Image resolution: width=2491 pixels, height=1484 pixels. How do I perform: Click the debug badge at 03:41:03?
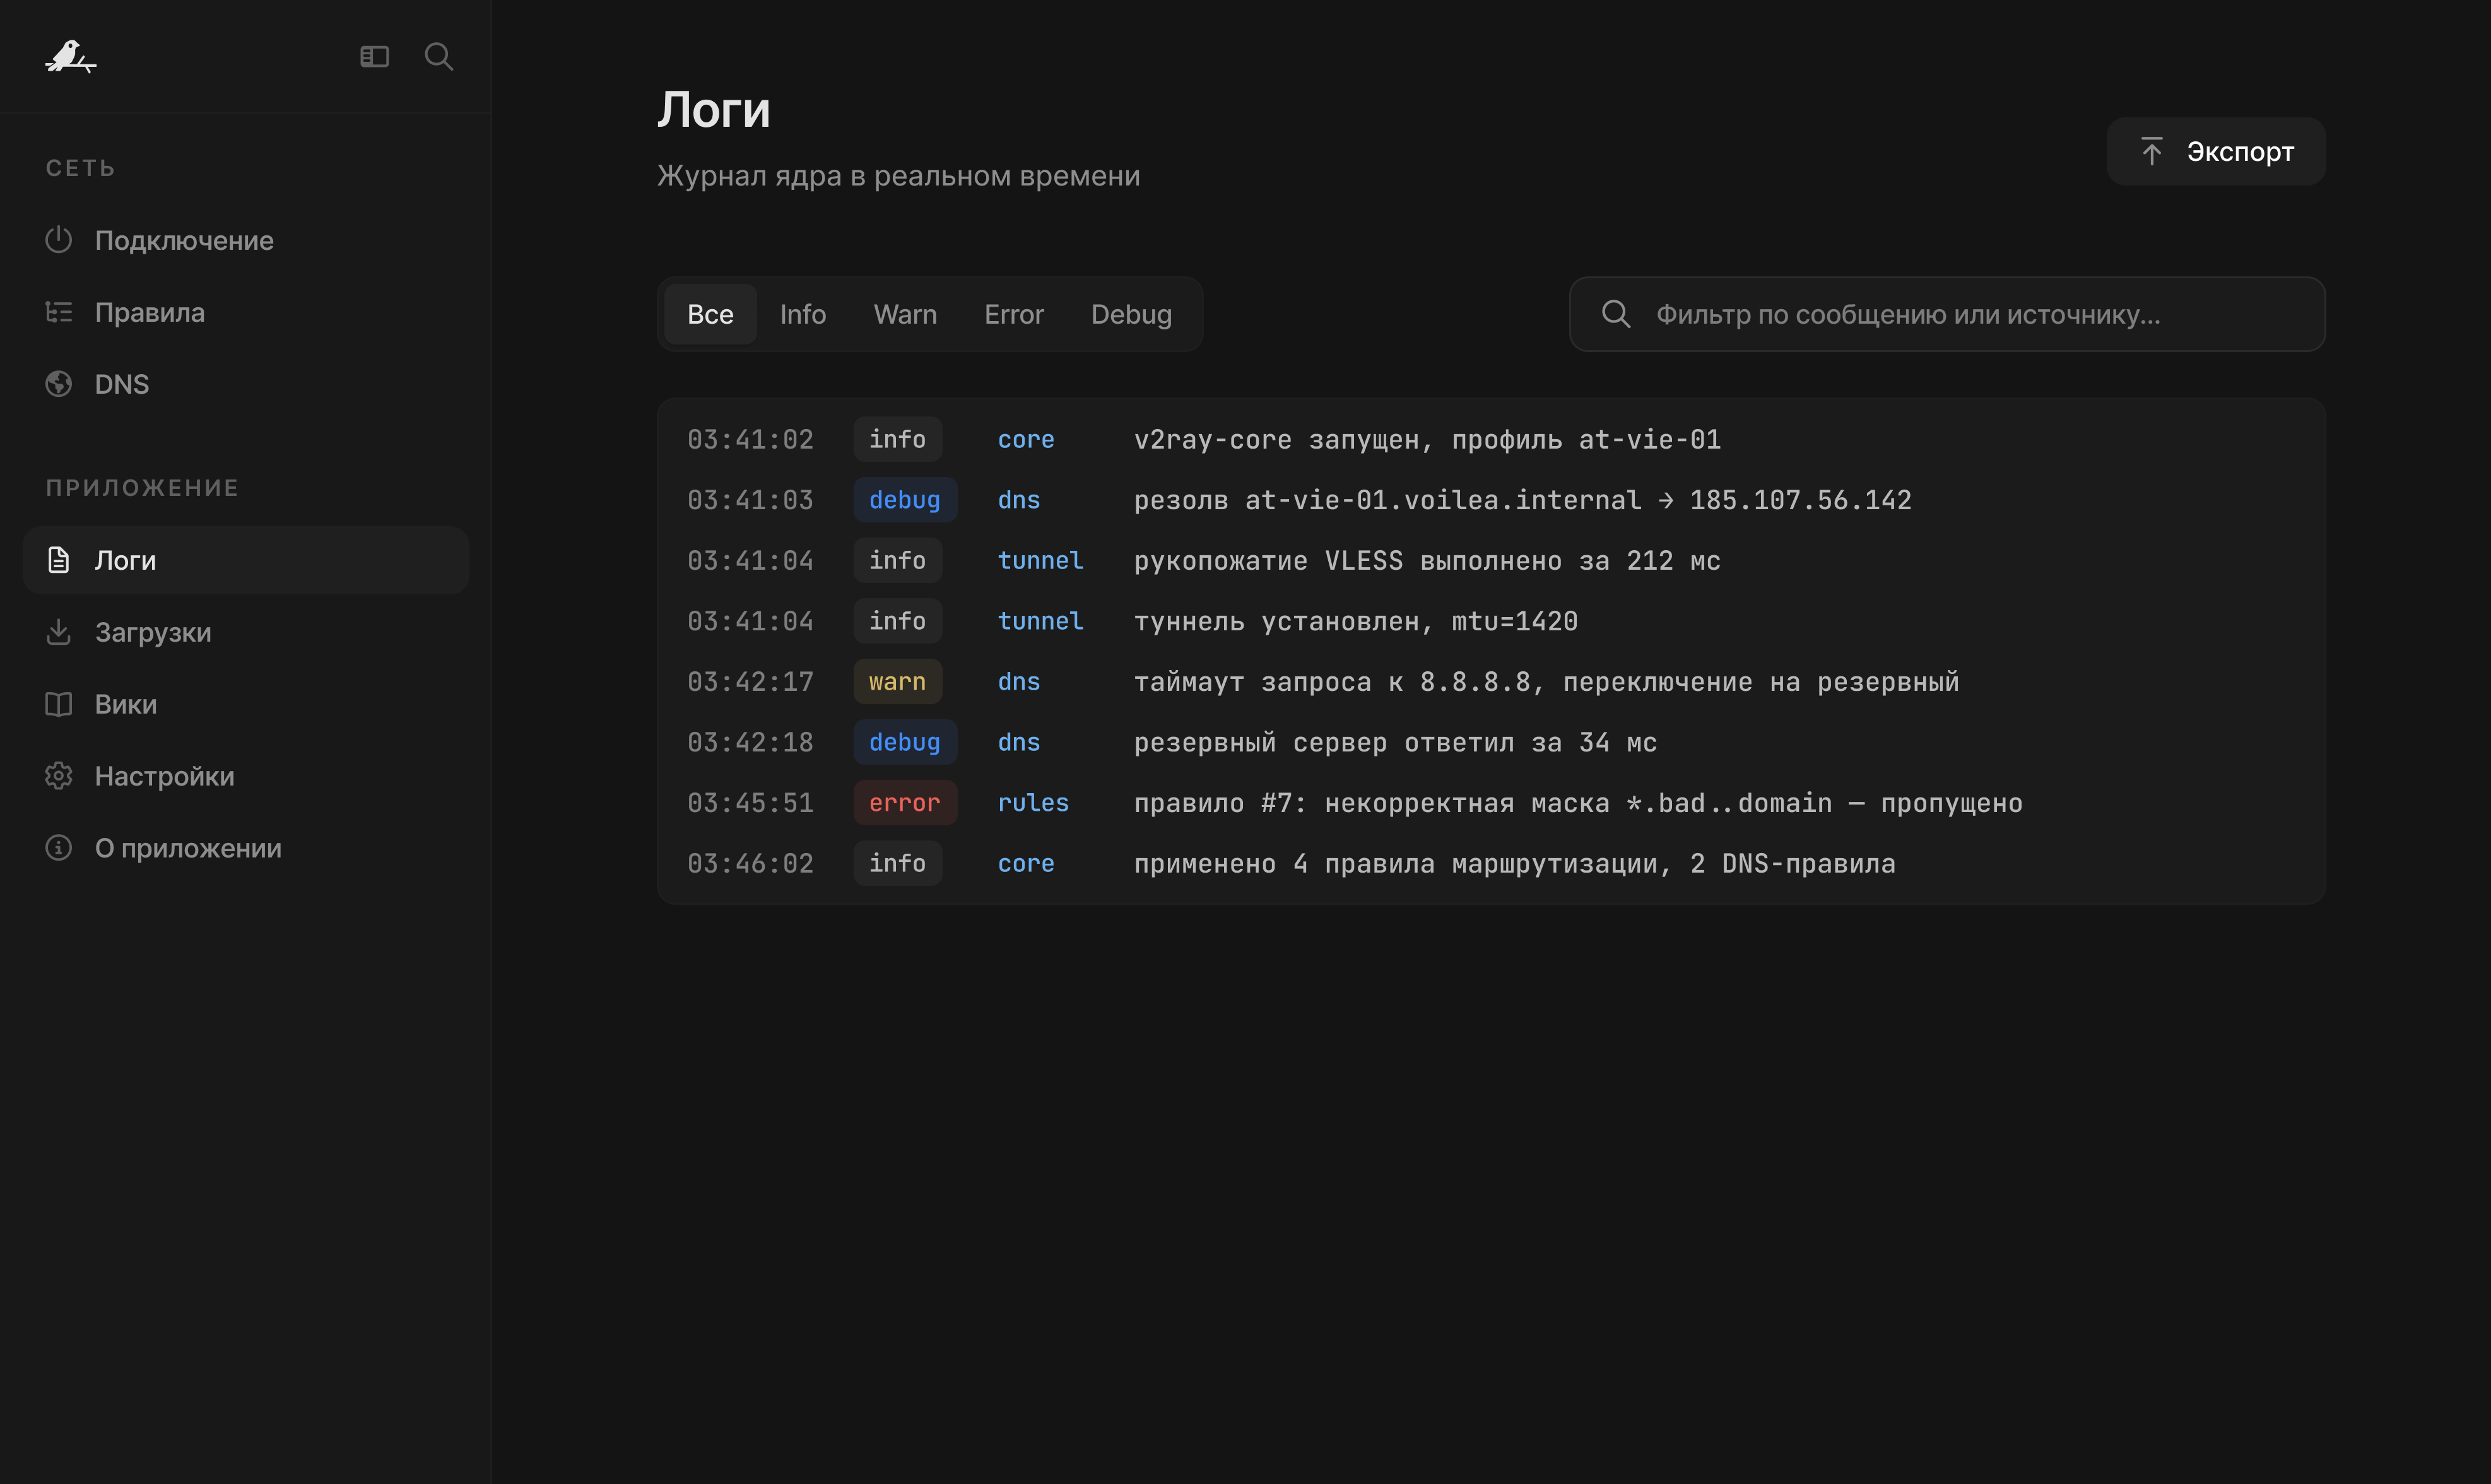pyautogui.click(x=905, y=500)
